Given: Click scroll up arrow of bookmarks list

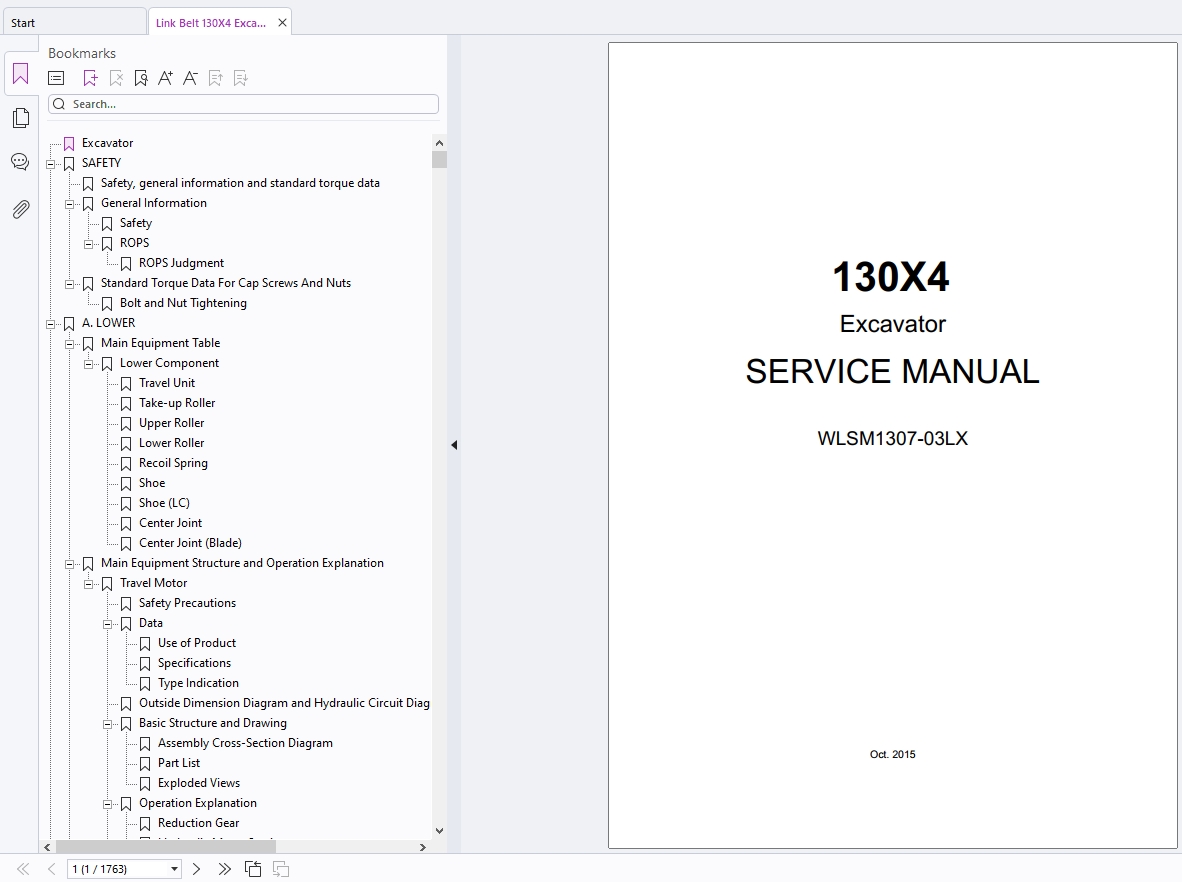Looking at the screenshot, I should (439, 143).
